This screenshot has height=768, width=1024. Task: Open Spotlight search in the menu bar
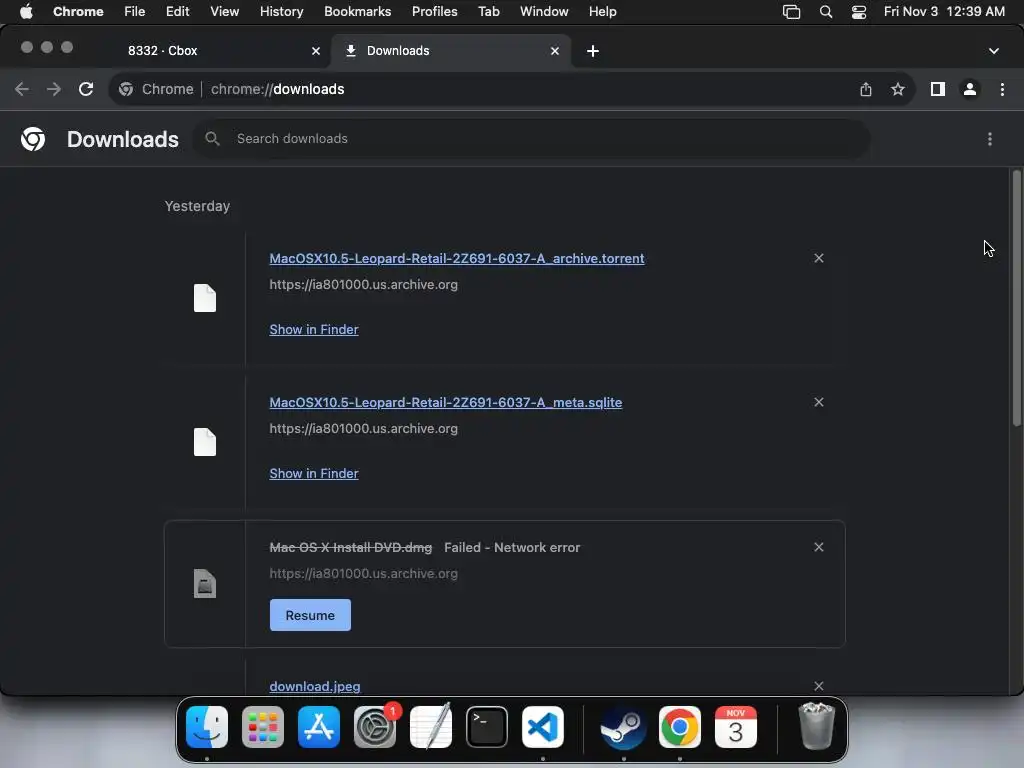pyautogui.click(x=825, y=12)
